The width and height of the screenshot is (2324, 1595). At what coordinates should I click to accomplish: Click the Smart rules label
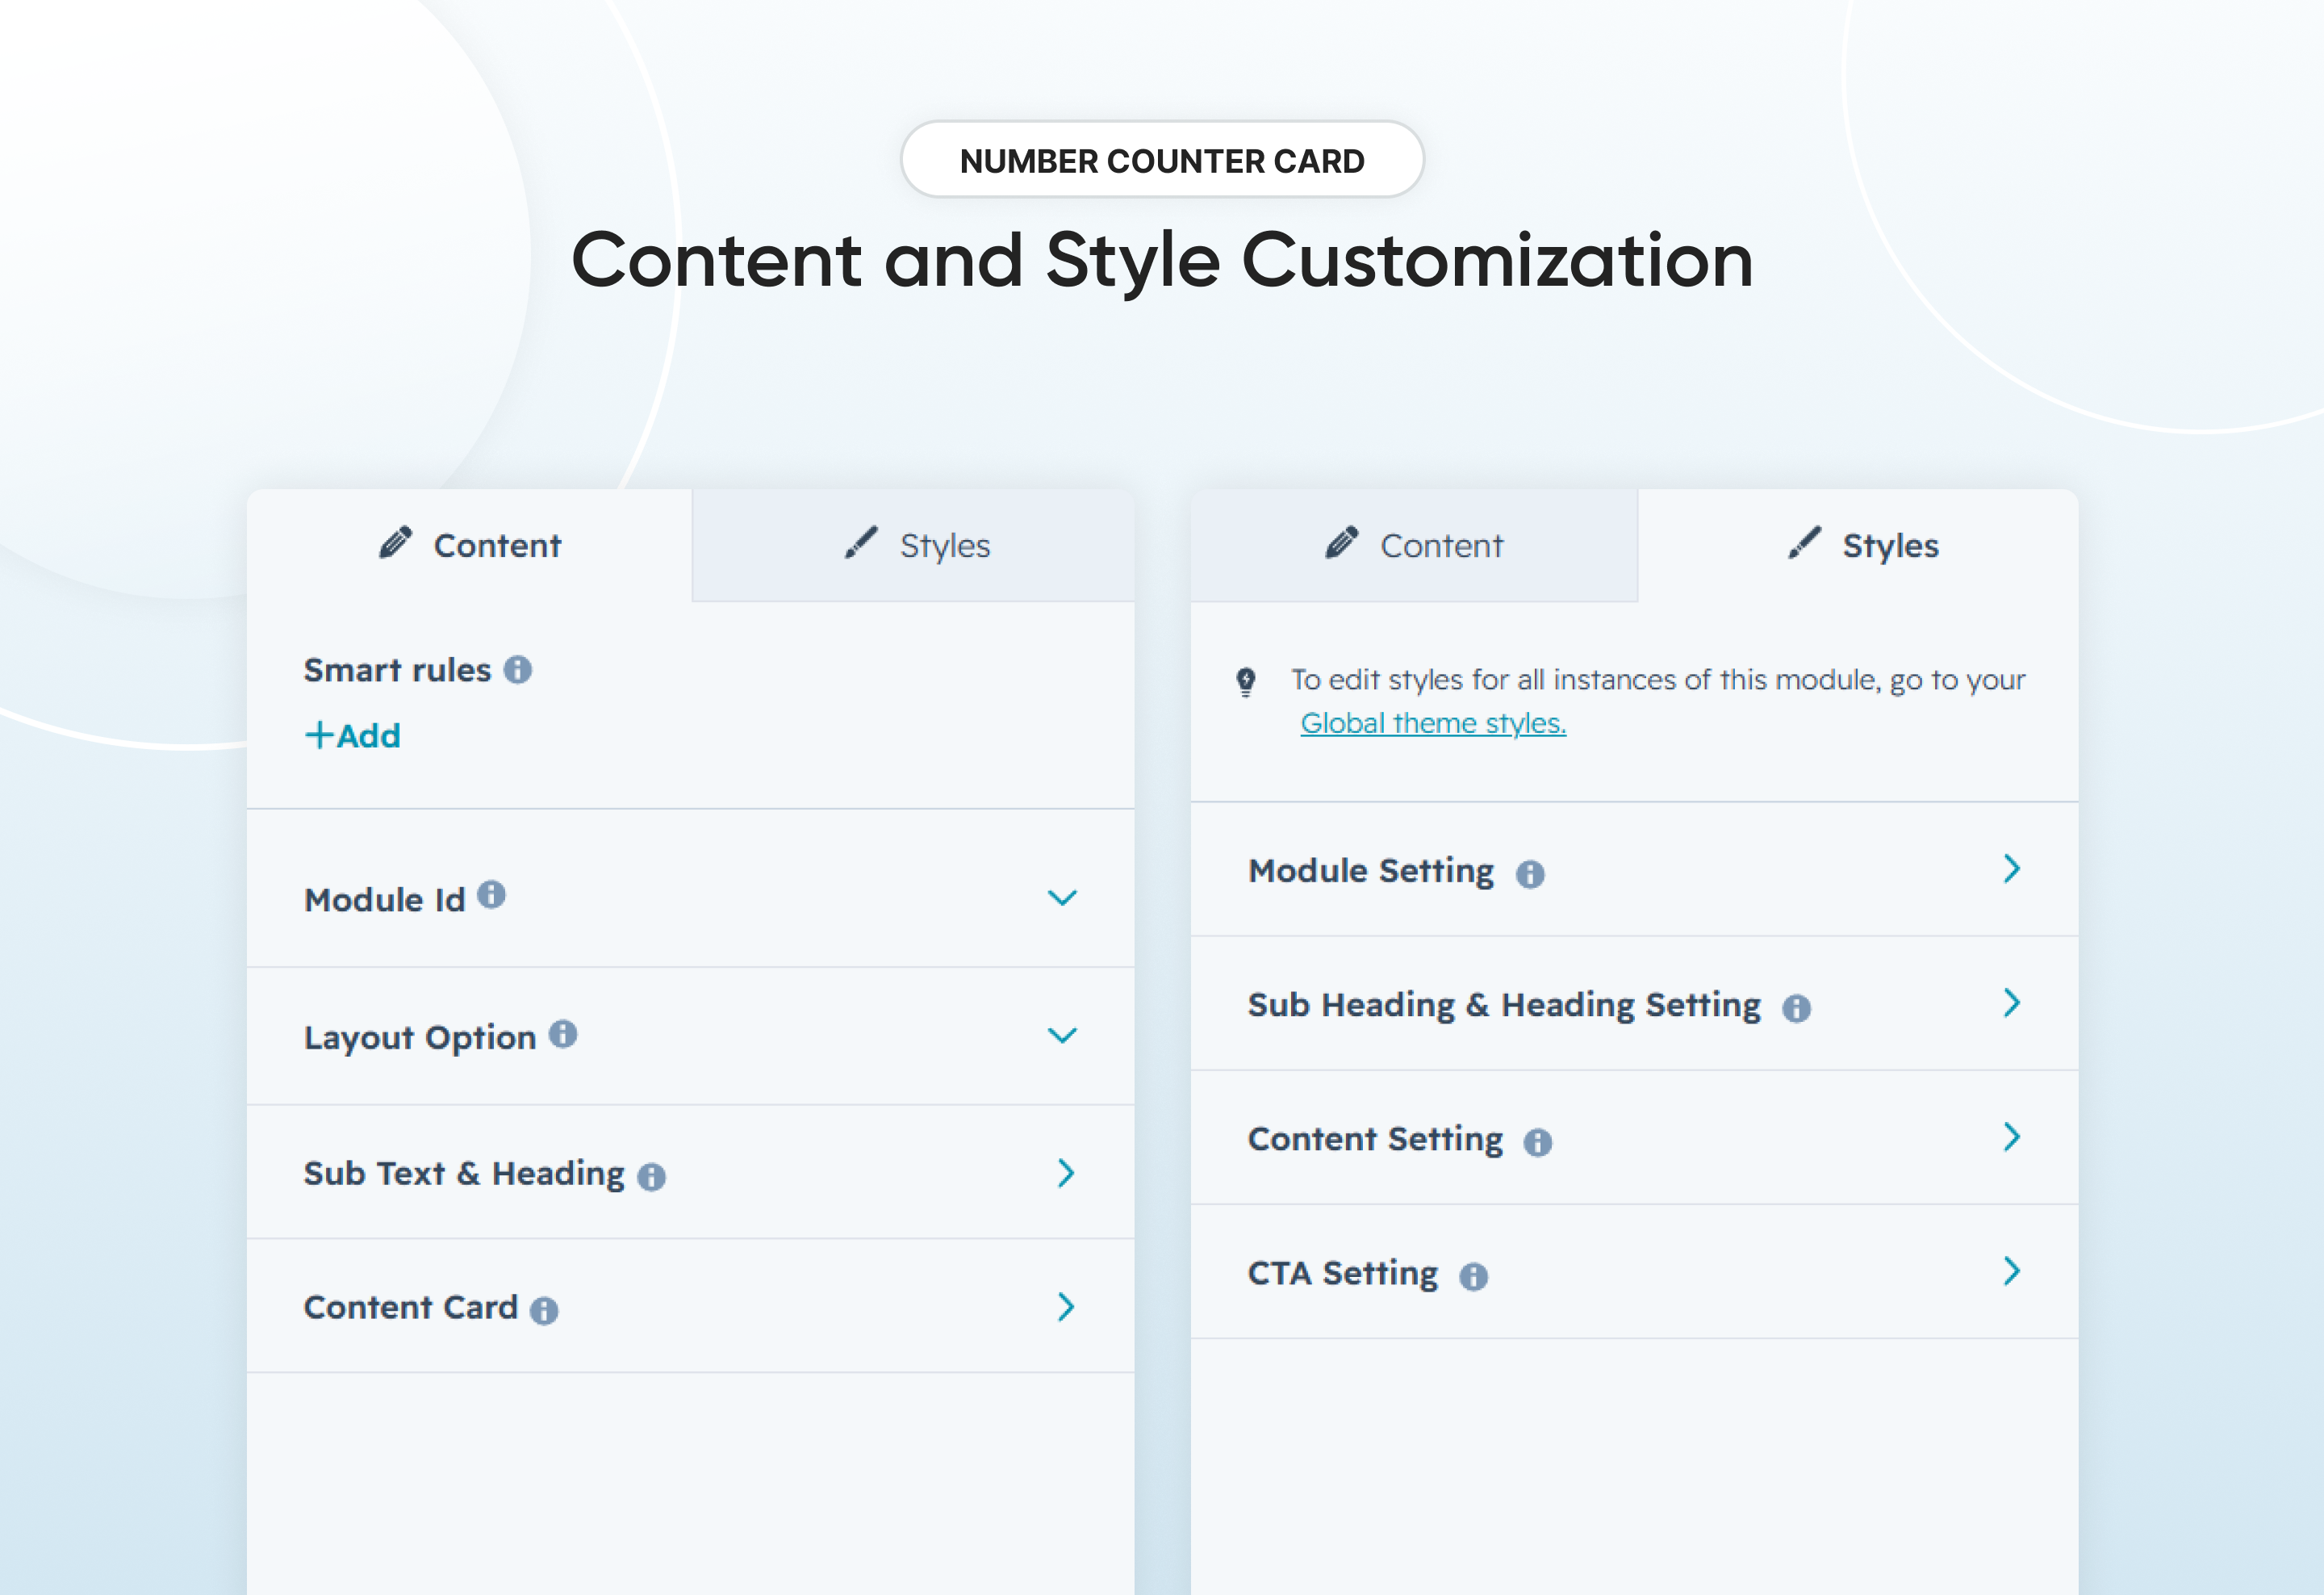tap(397, 670)
